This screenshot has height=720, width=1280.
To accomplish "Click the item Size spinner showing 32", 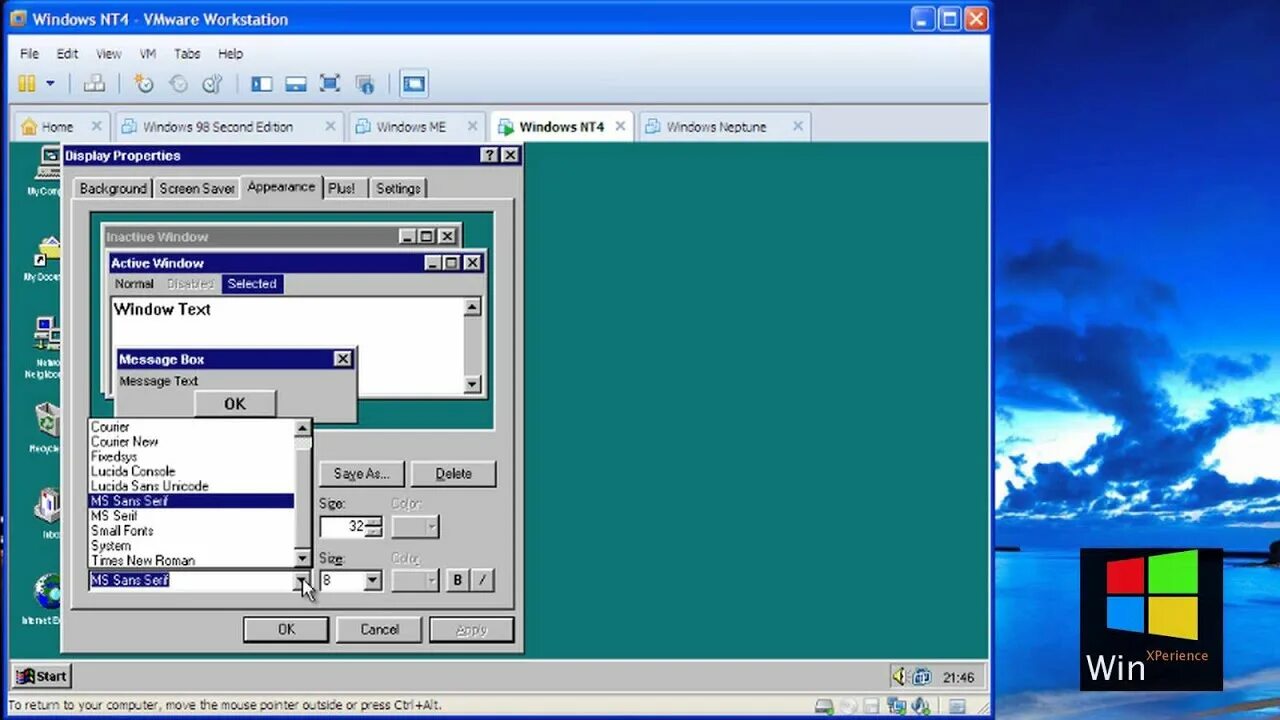I will pos(350,526).
